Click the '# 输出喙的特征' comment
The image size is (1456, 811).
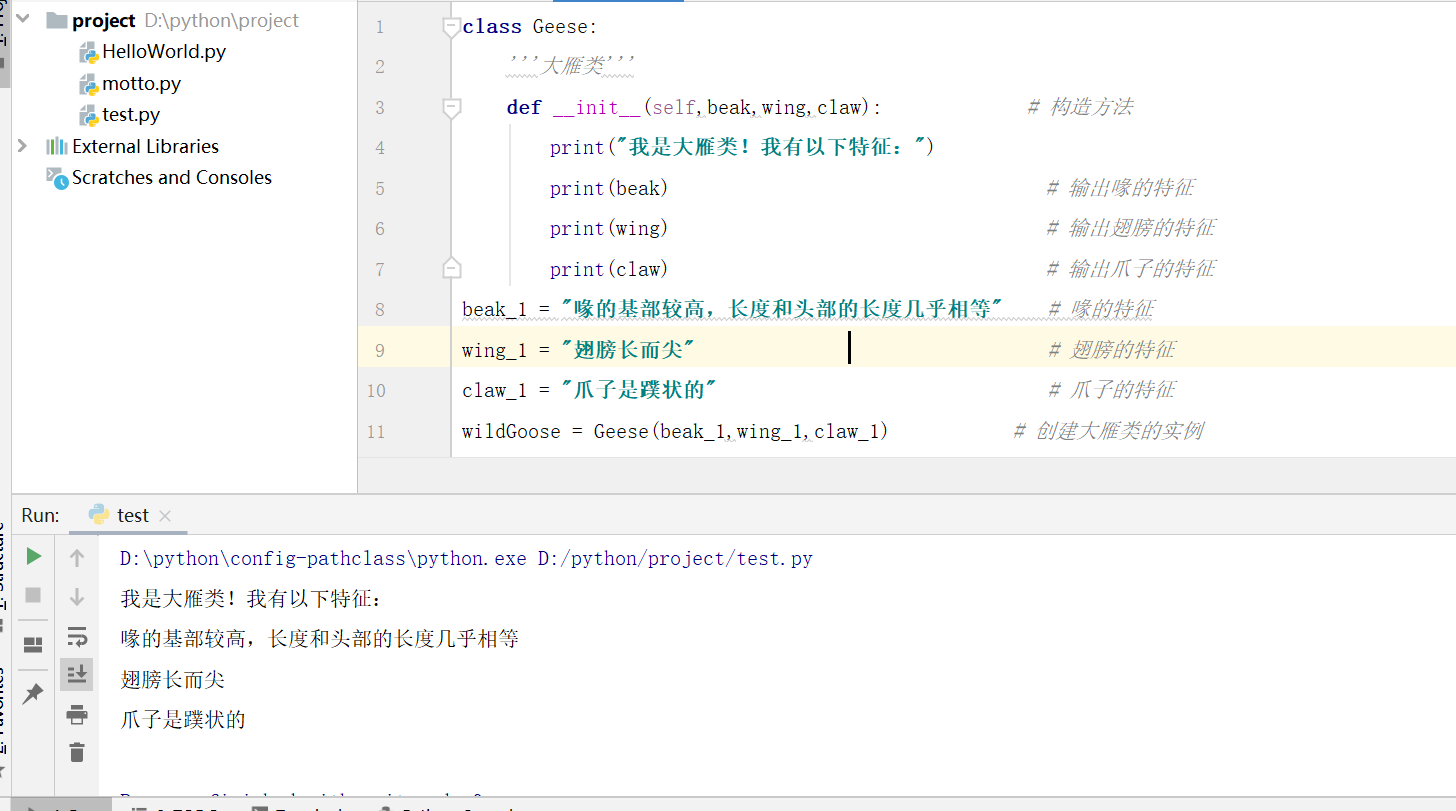pos(1120,188)
